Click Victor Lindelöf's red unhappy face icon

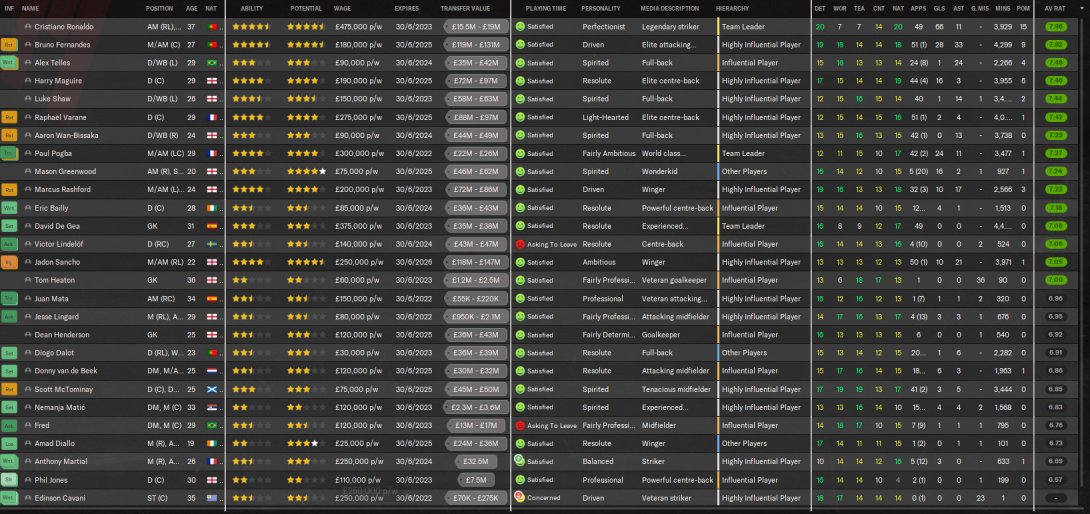click(519, 244)
